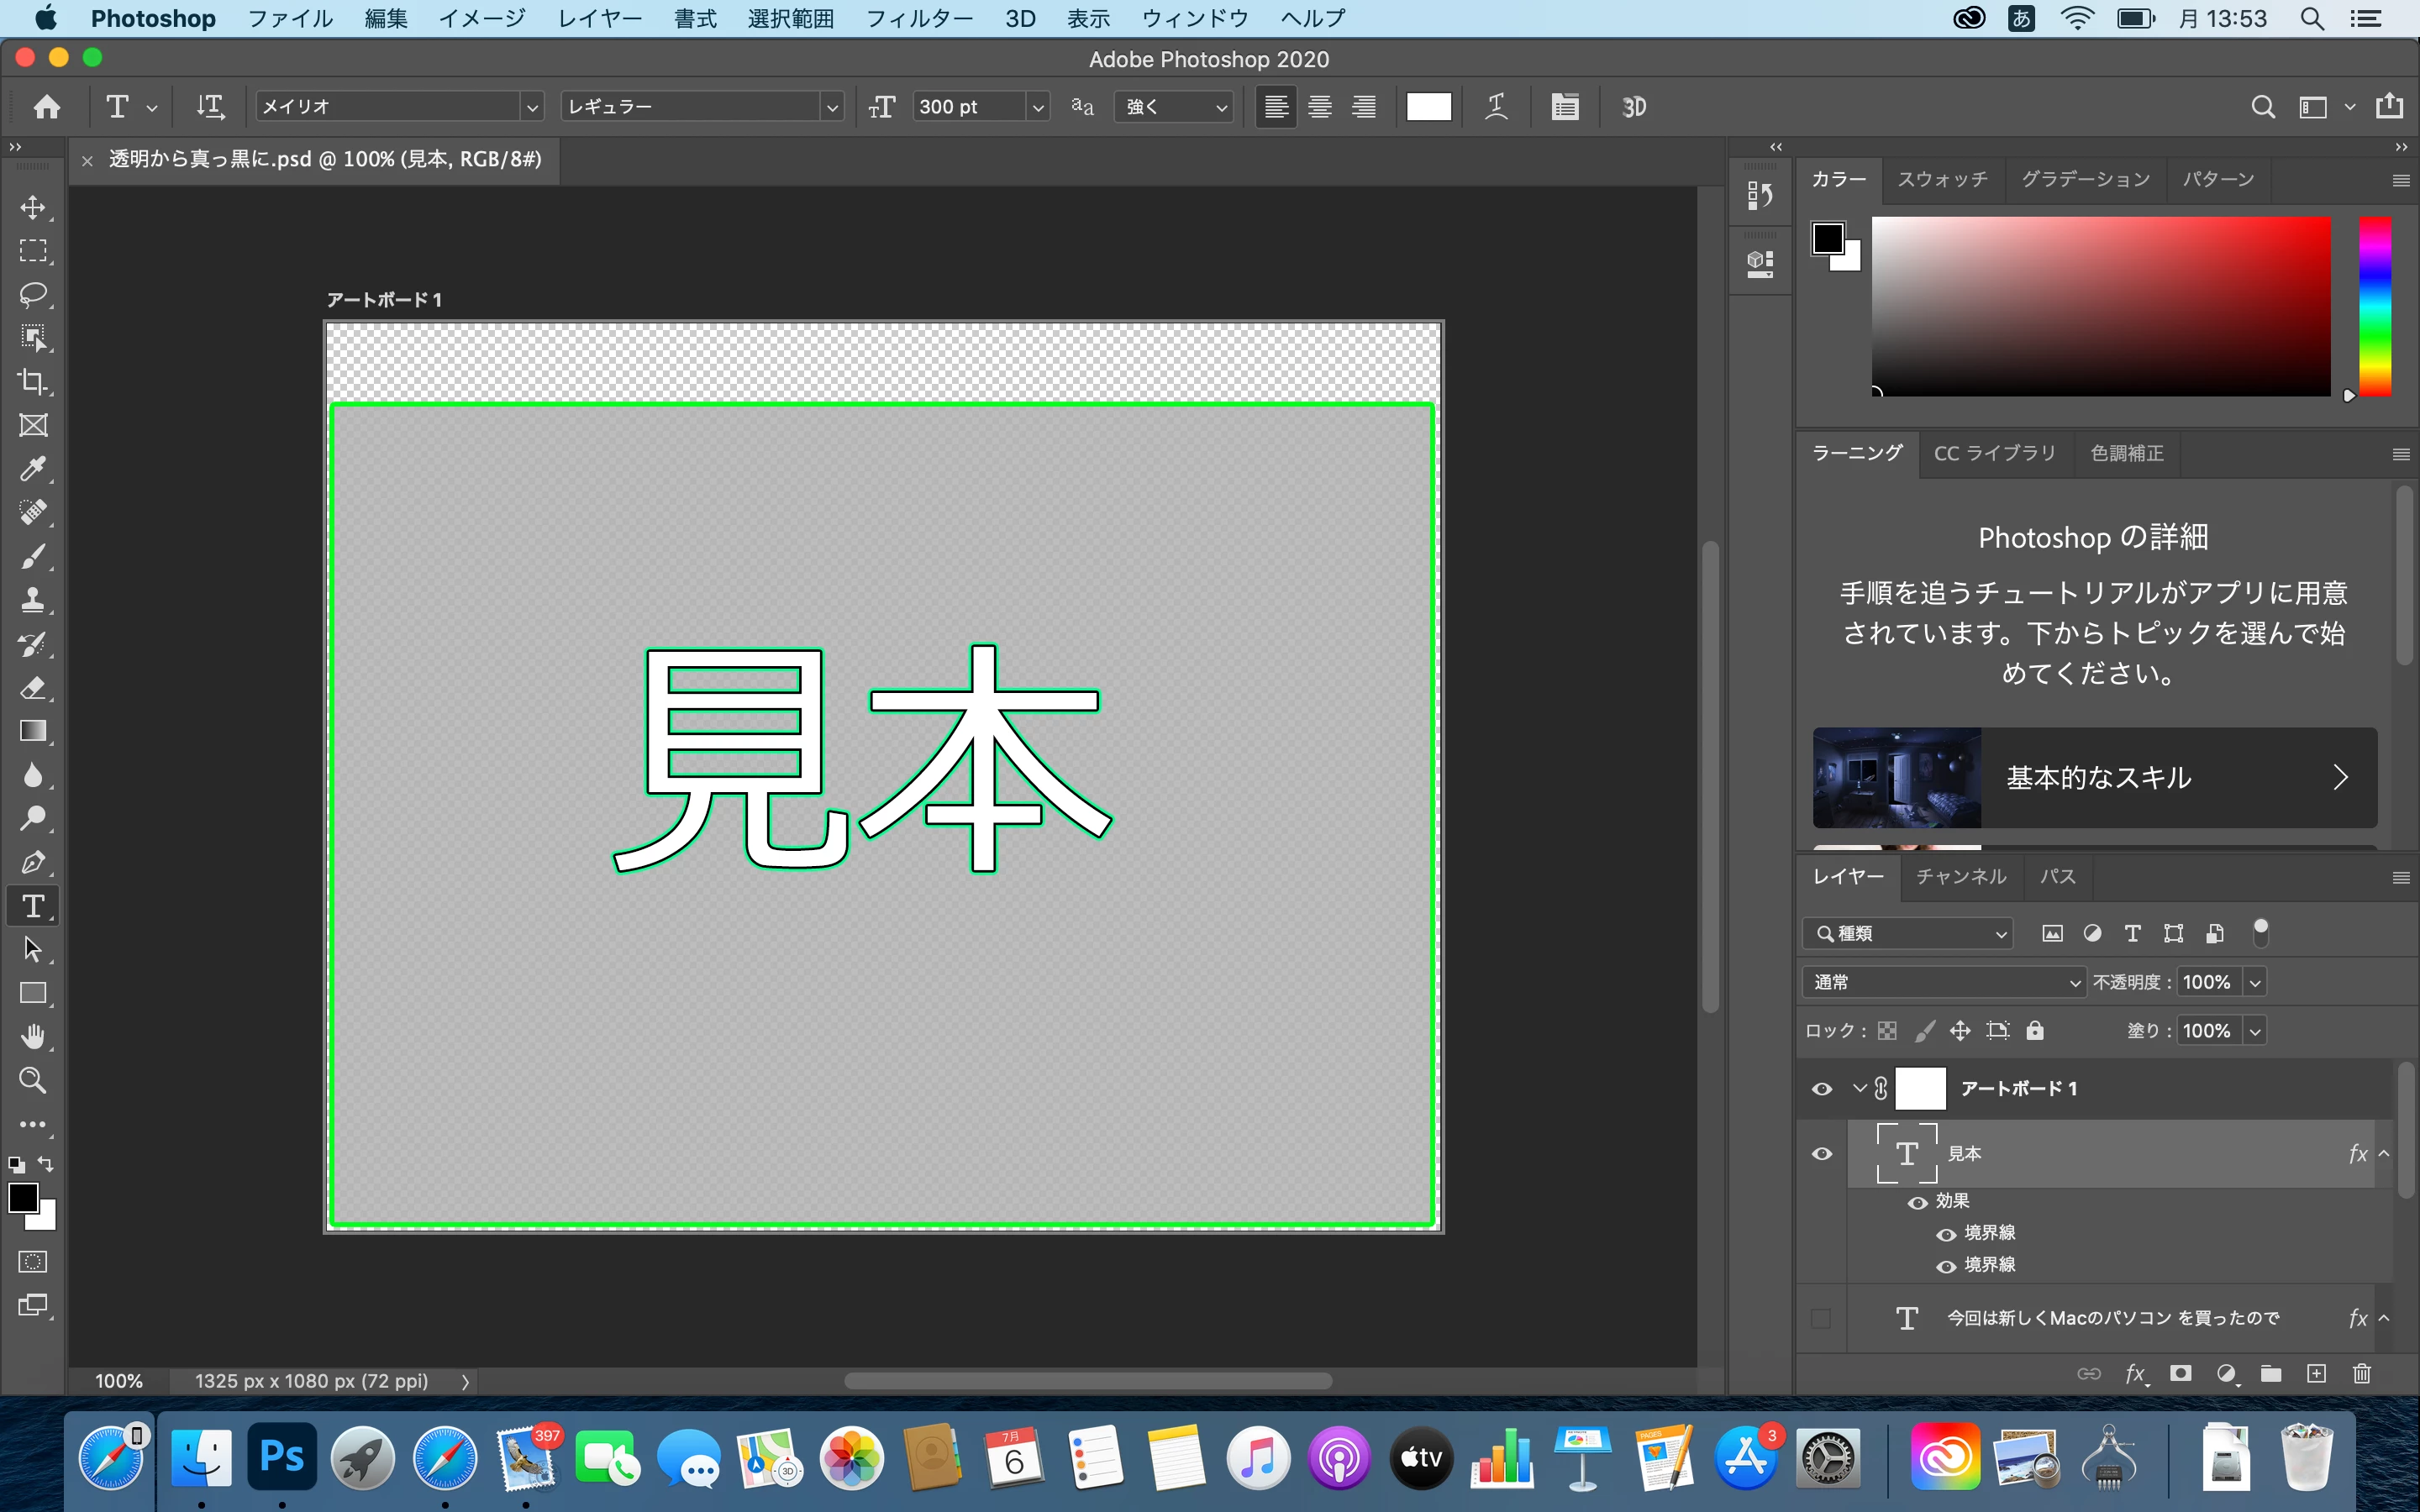Show the hidden Mac text layer
This screenshot has width=2420, height=1512.
[x=1822, y=1319]
